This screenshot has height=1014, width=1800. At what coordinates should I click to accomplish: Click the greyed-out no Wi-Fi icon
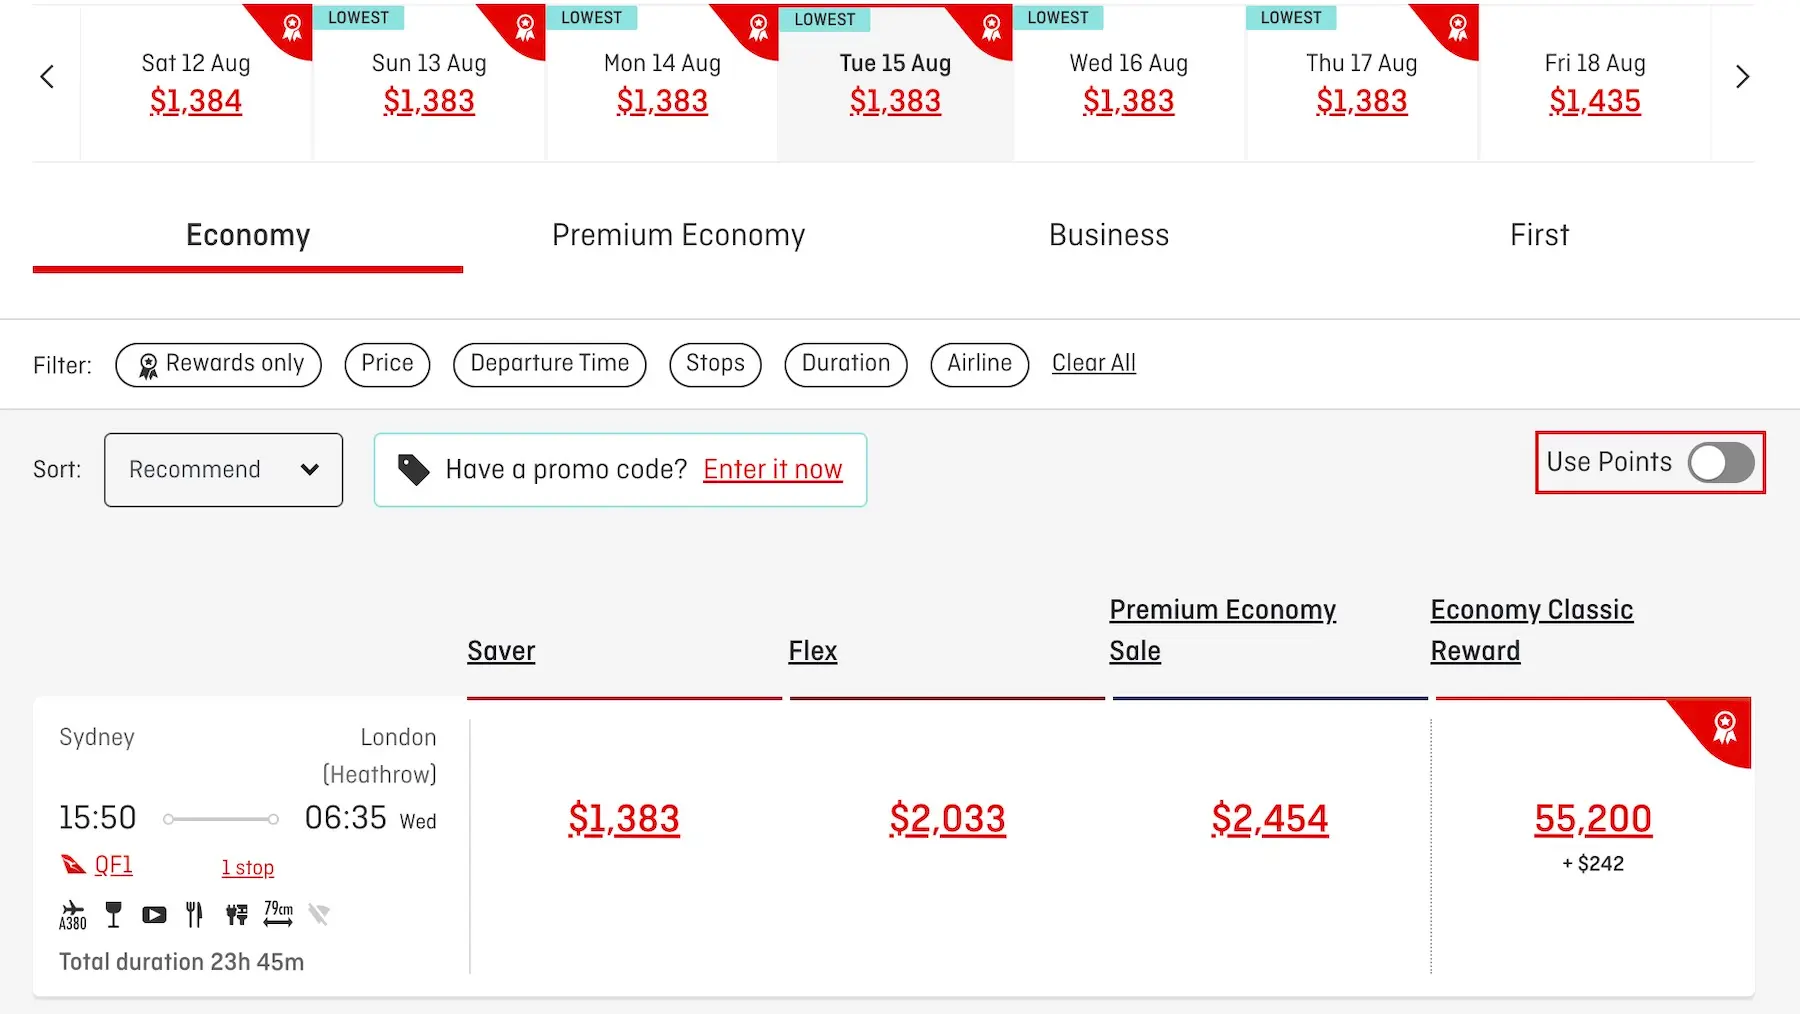pyautogui.click(x=319, y=914)
